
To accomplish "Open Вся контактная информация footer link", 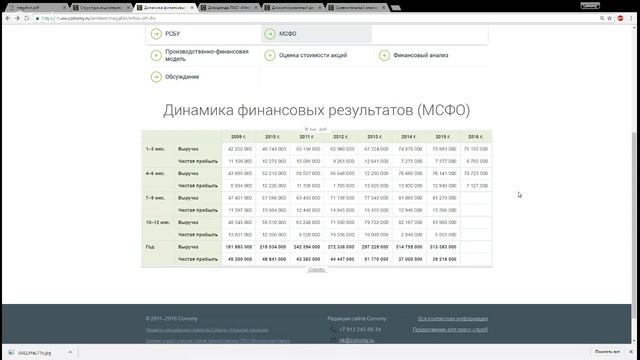I will pyautogui.click(x=452, y=318).
